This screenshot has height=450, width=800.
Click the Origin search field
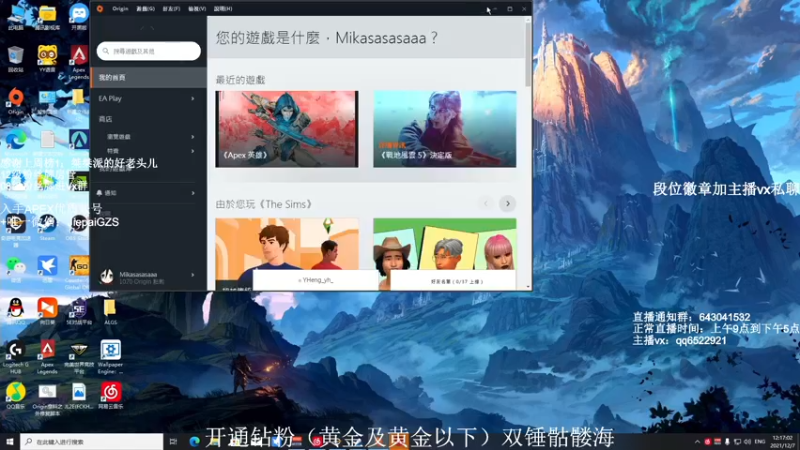click(x=148, y=51)
